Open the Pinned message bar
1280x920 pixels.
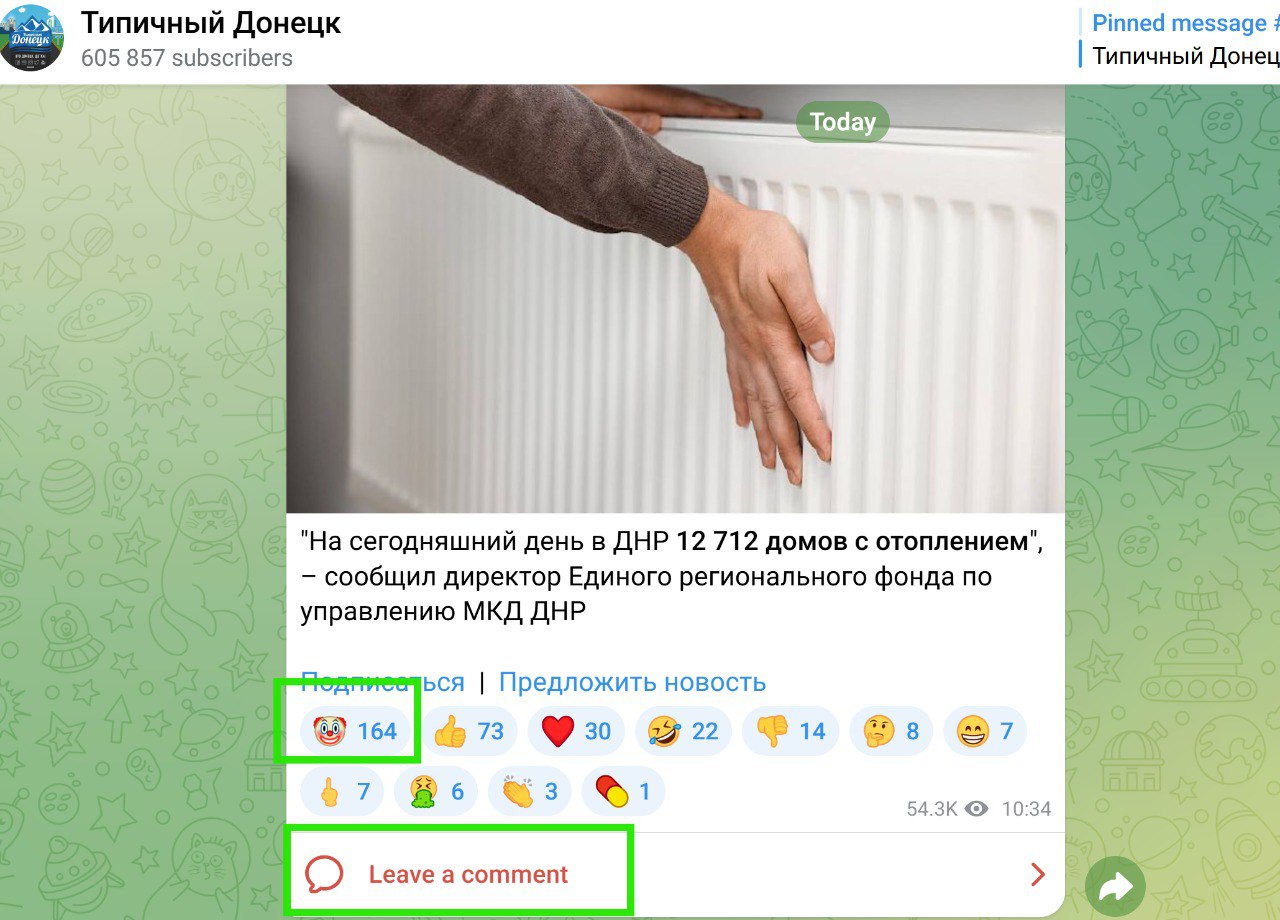click(1180, 39)
